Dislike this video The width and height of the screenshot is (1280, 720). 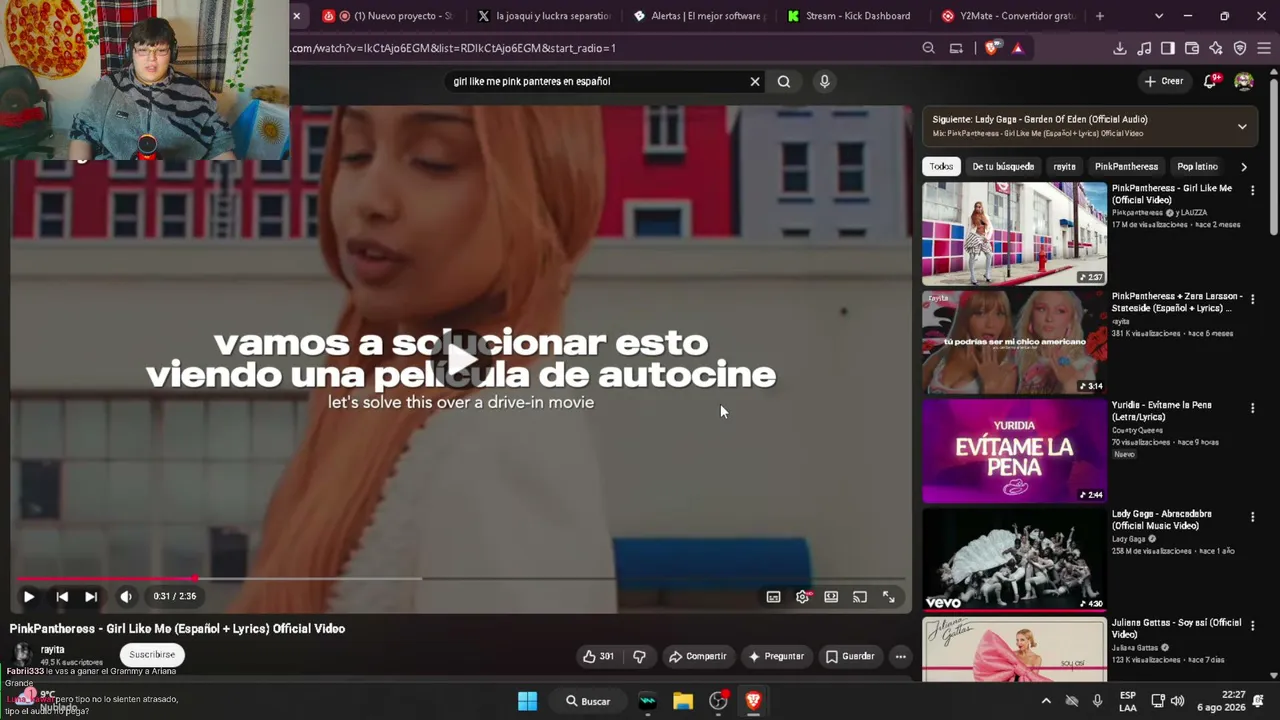pos(640,656)
